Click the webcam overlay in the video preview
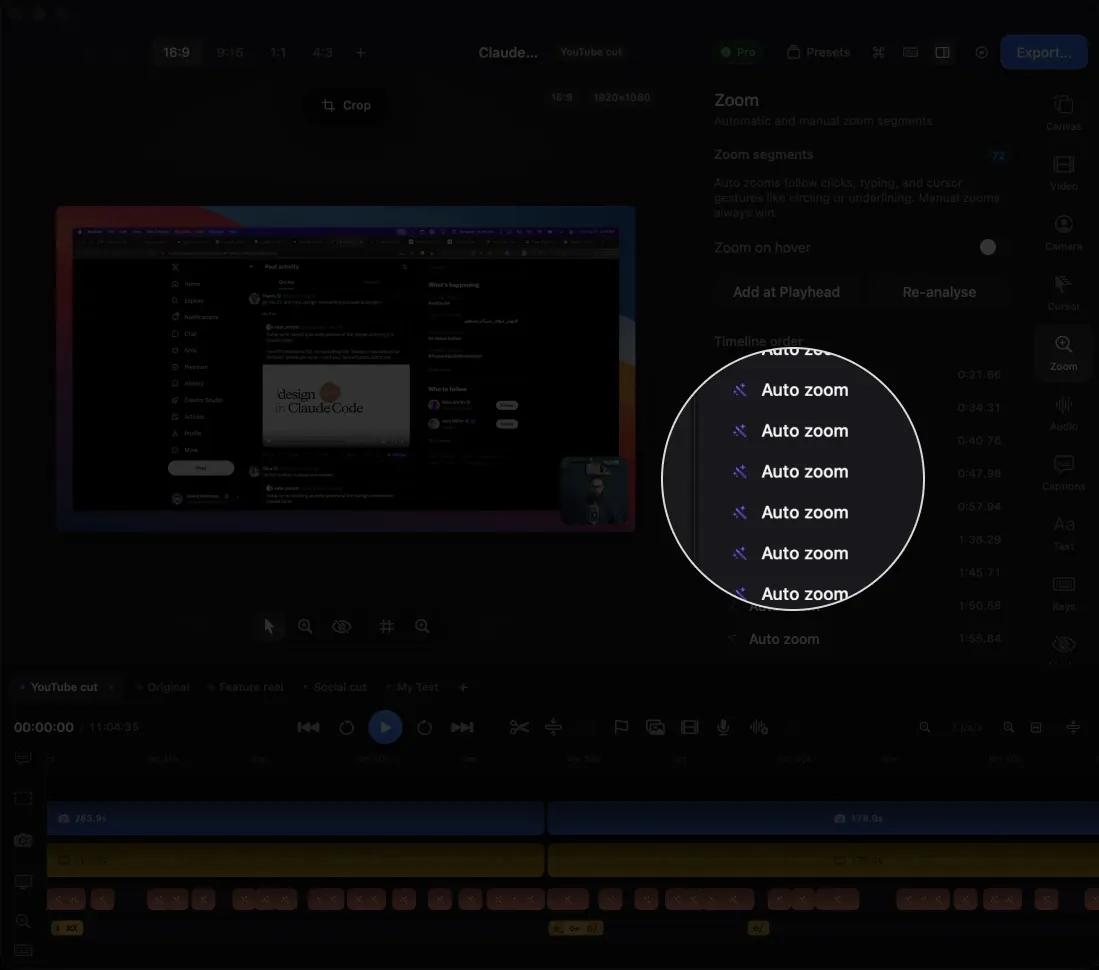The image size is (1099, 970). coord(594,491)
